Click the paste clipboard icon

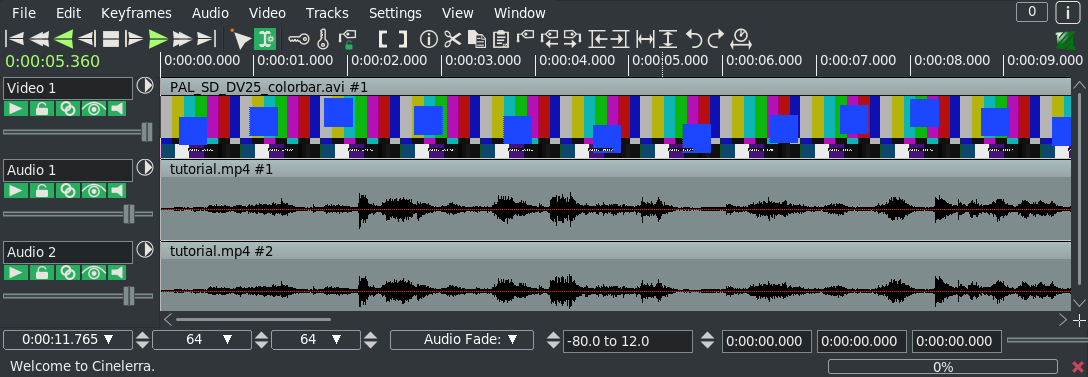[500, 39]
